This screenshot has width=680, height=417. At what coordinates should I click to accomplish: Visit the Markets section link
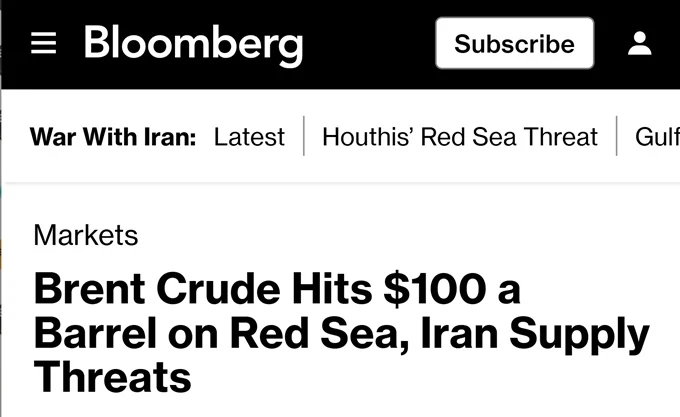coord(86,235)
